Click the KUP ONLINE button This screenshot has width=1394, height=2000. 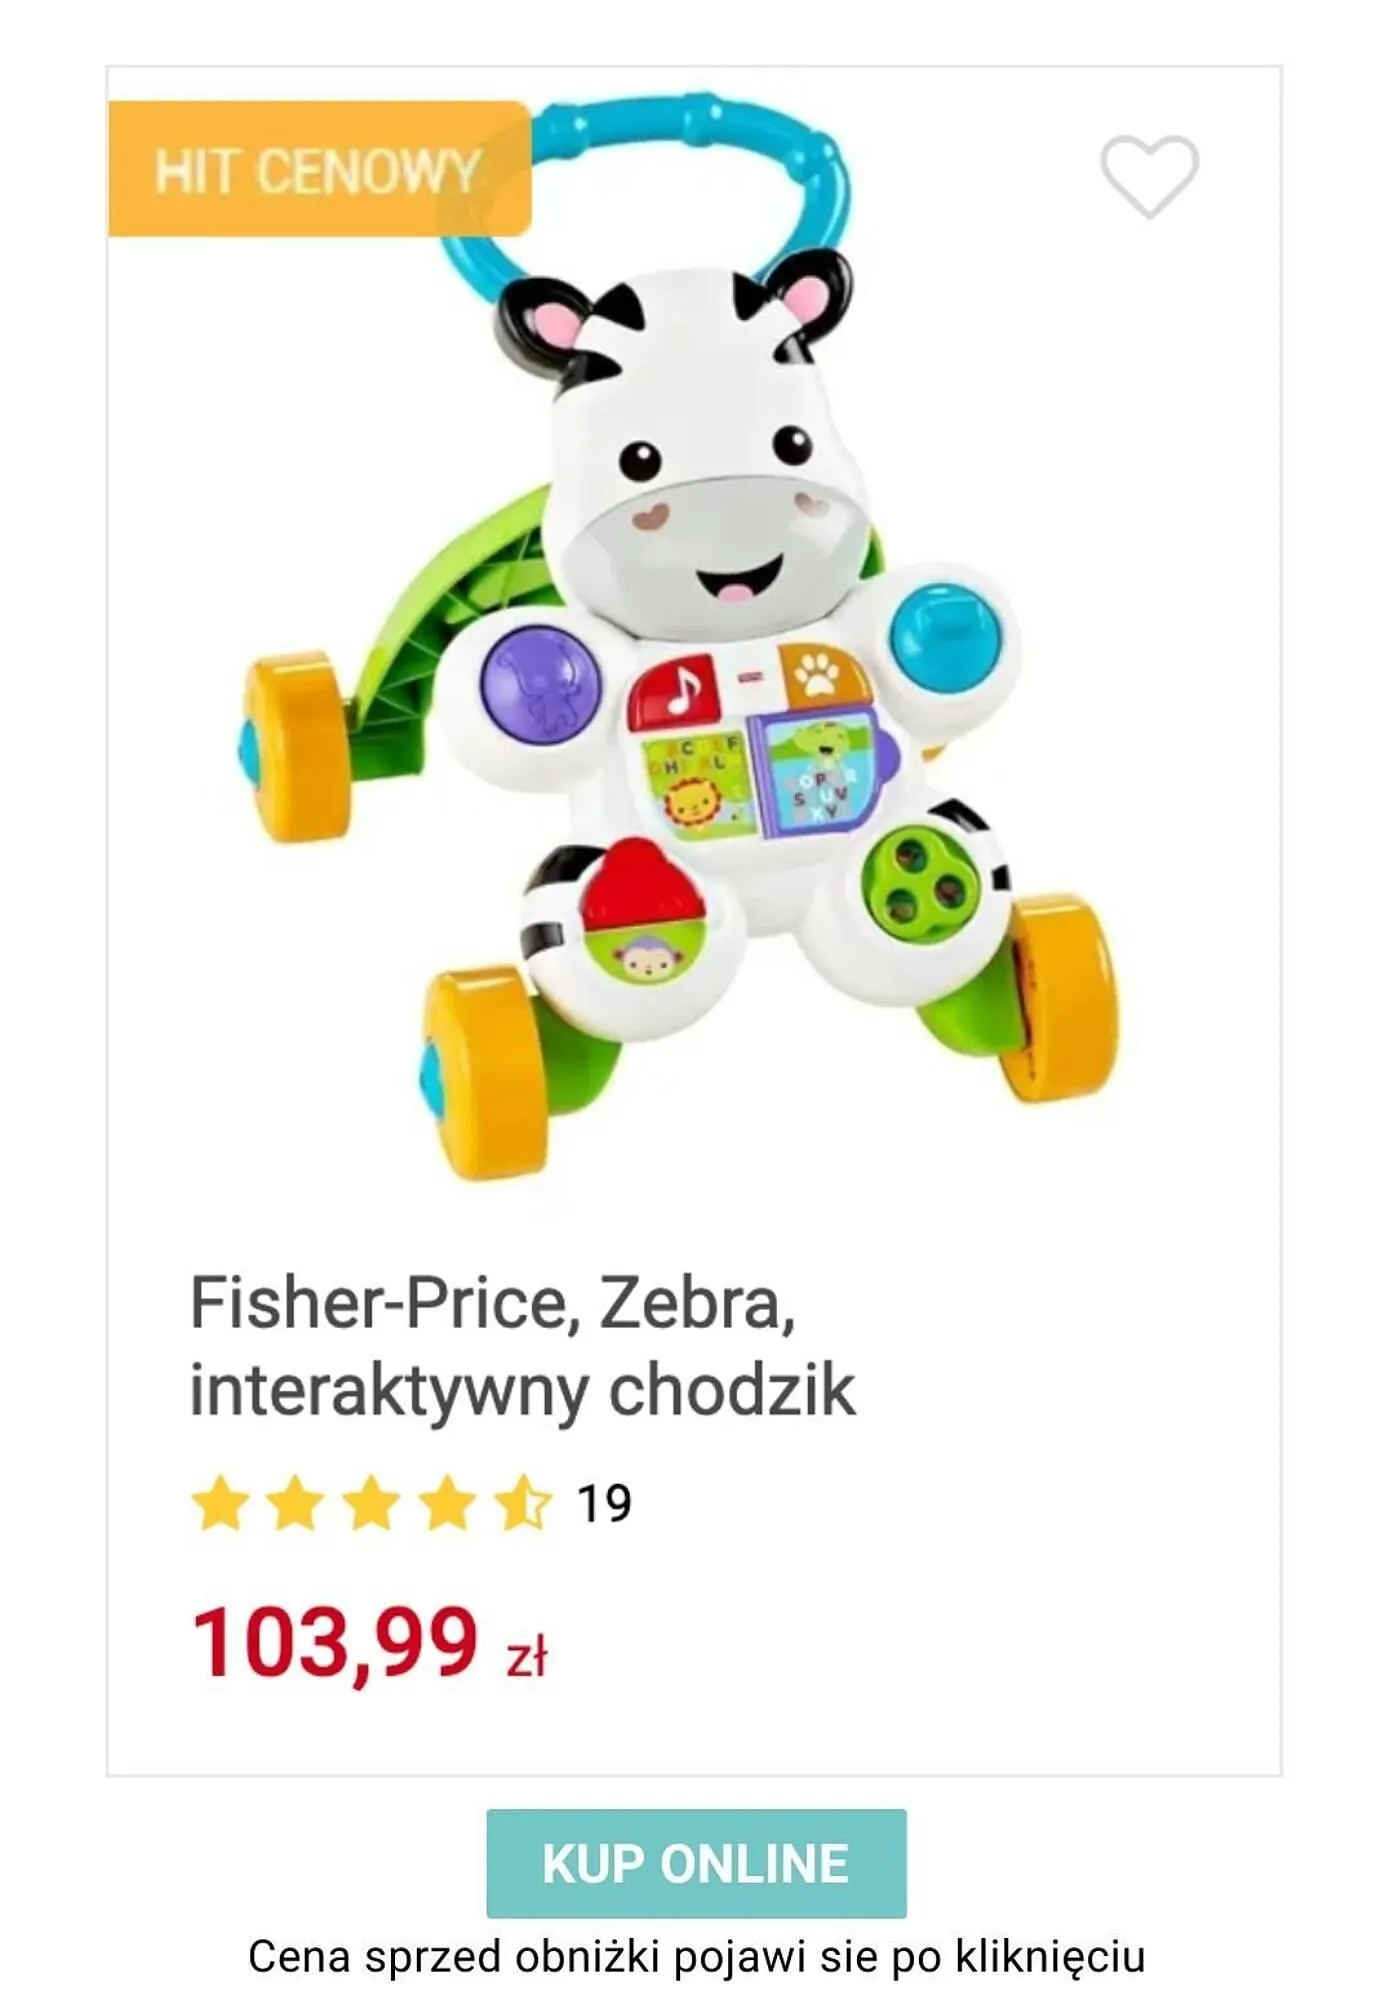coord(696,1863)
